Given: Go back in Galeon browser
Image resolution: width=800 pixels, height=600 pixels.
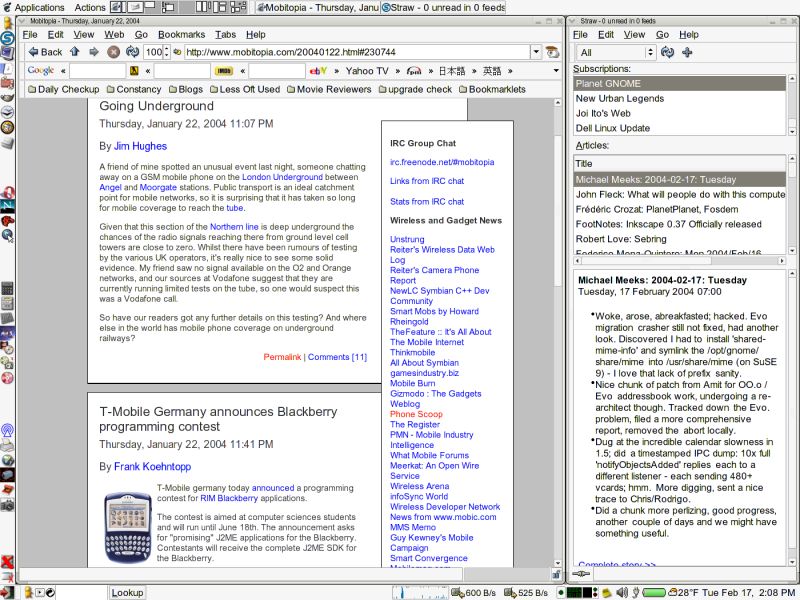Looking at the screenshot, I should (45, 52).
